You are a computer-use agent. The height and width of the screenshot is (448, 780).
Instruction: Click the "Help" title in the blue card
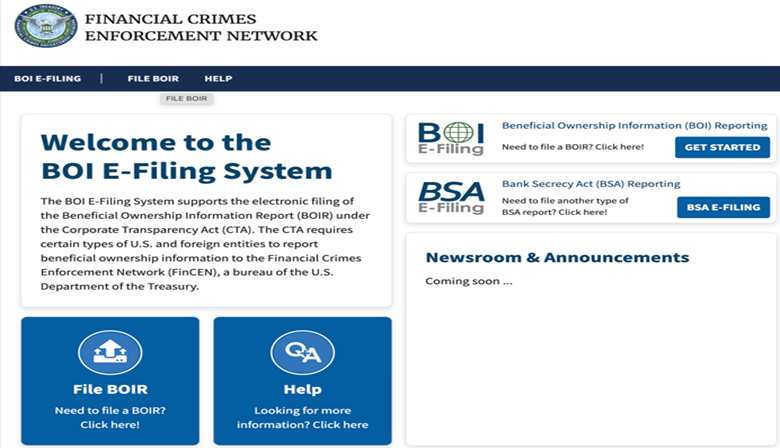(x=302, y=389)
